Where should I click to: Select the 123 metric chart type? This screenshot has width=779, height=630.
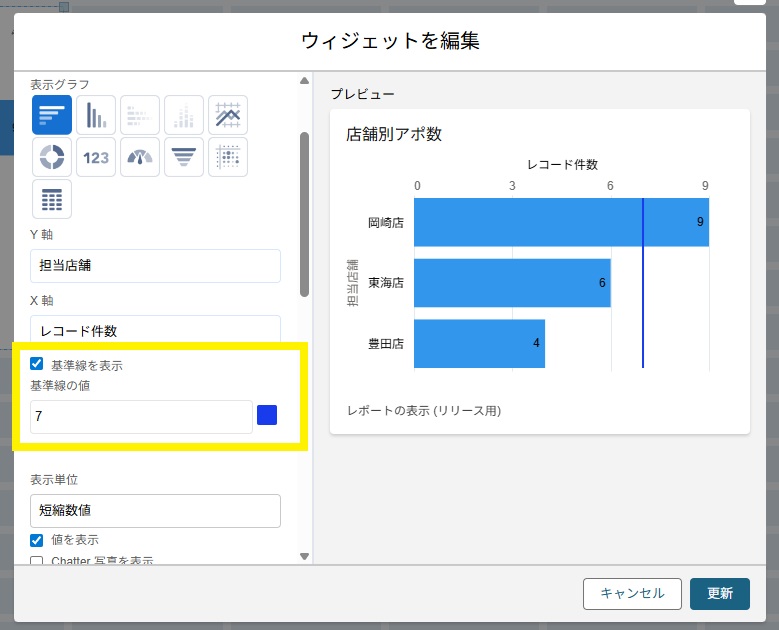96,157
